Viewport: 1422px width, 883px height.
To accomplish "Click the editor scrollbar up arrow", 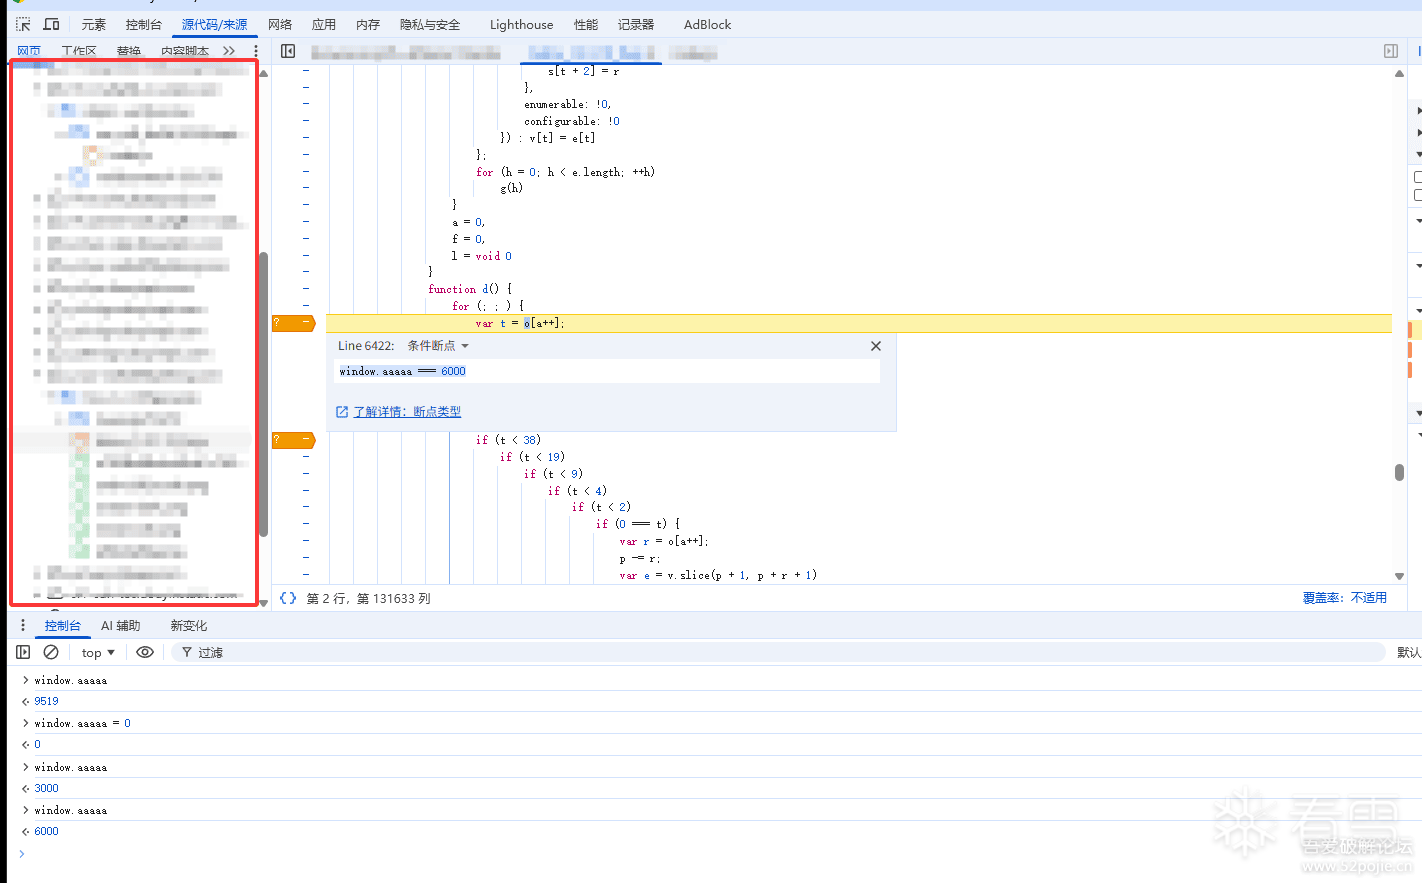I will (x=1399, y=74).
